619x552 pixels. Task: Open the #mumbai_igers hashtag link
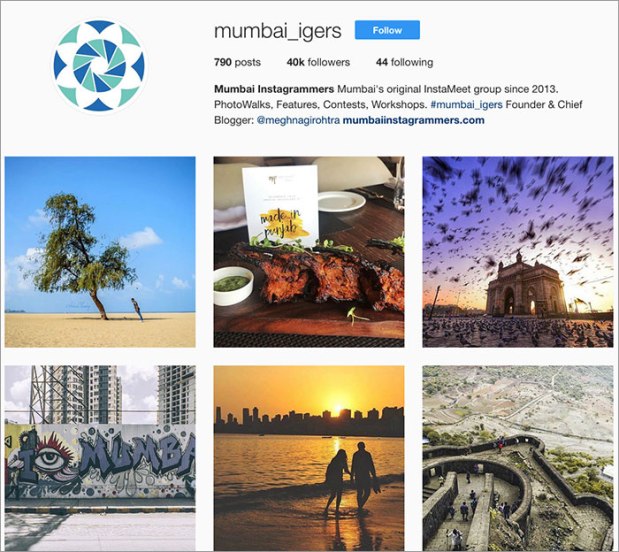(x=466, y=105)
